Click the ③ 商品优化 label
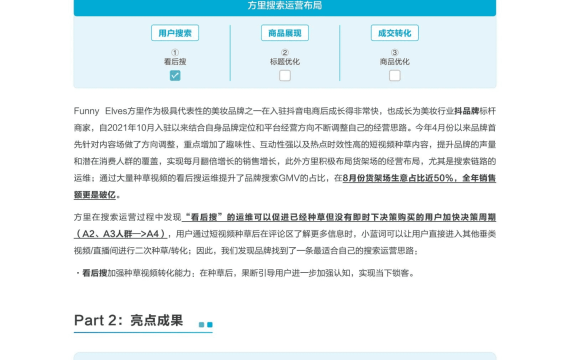The height and width of the screenshot is (360, 570). [395, 57]
